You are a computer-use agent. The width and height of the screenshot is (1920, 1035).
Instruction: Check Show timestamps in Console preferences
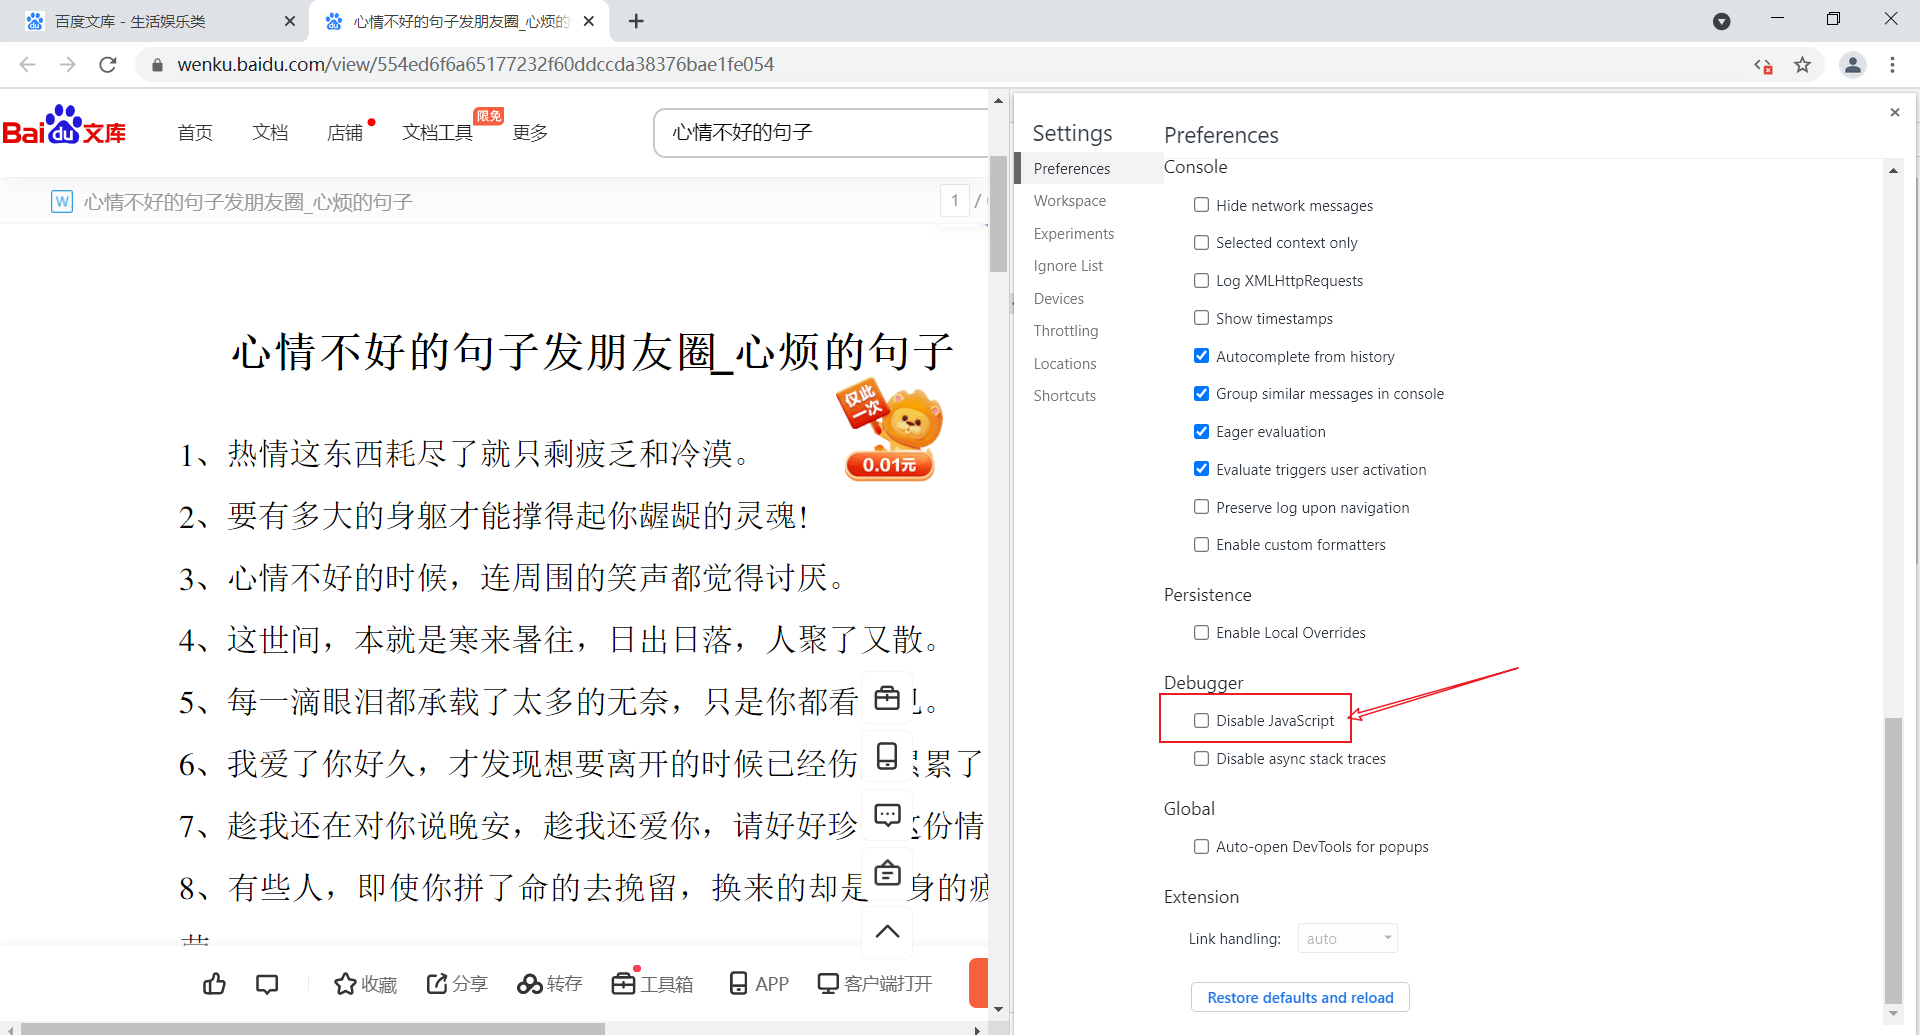click(1201, 317)
